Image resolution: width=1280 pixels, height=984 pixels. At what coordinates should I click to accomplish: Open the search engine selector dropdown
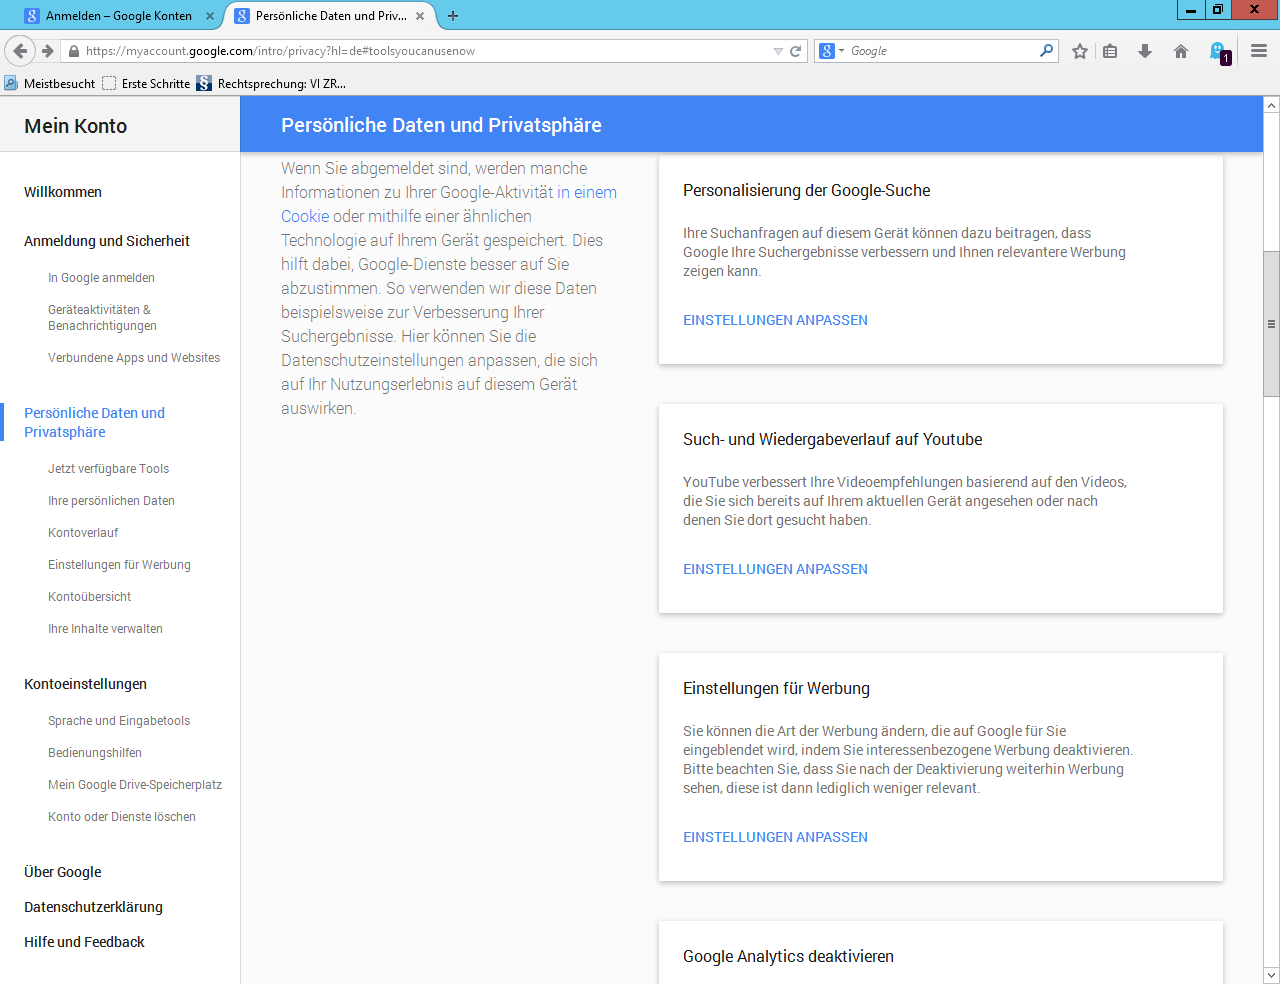(x=832, y=51)
